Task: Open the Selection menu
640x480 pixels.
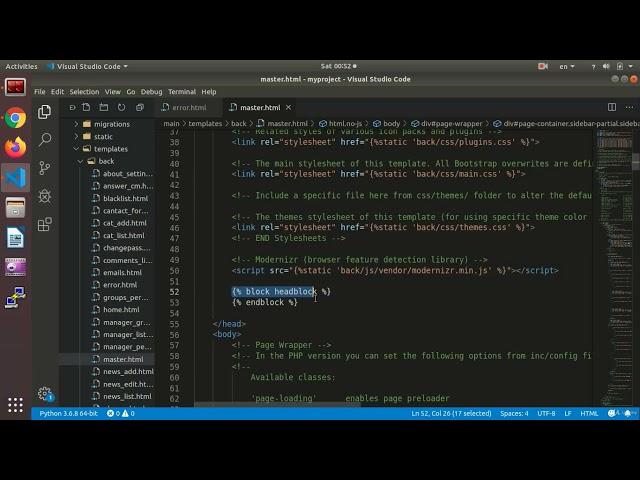Action: click(x=84, y=92)
